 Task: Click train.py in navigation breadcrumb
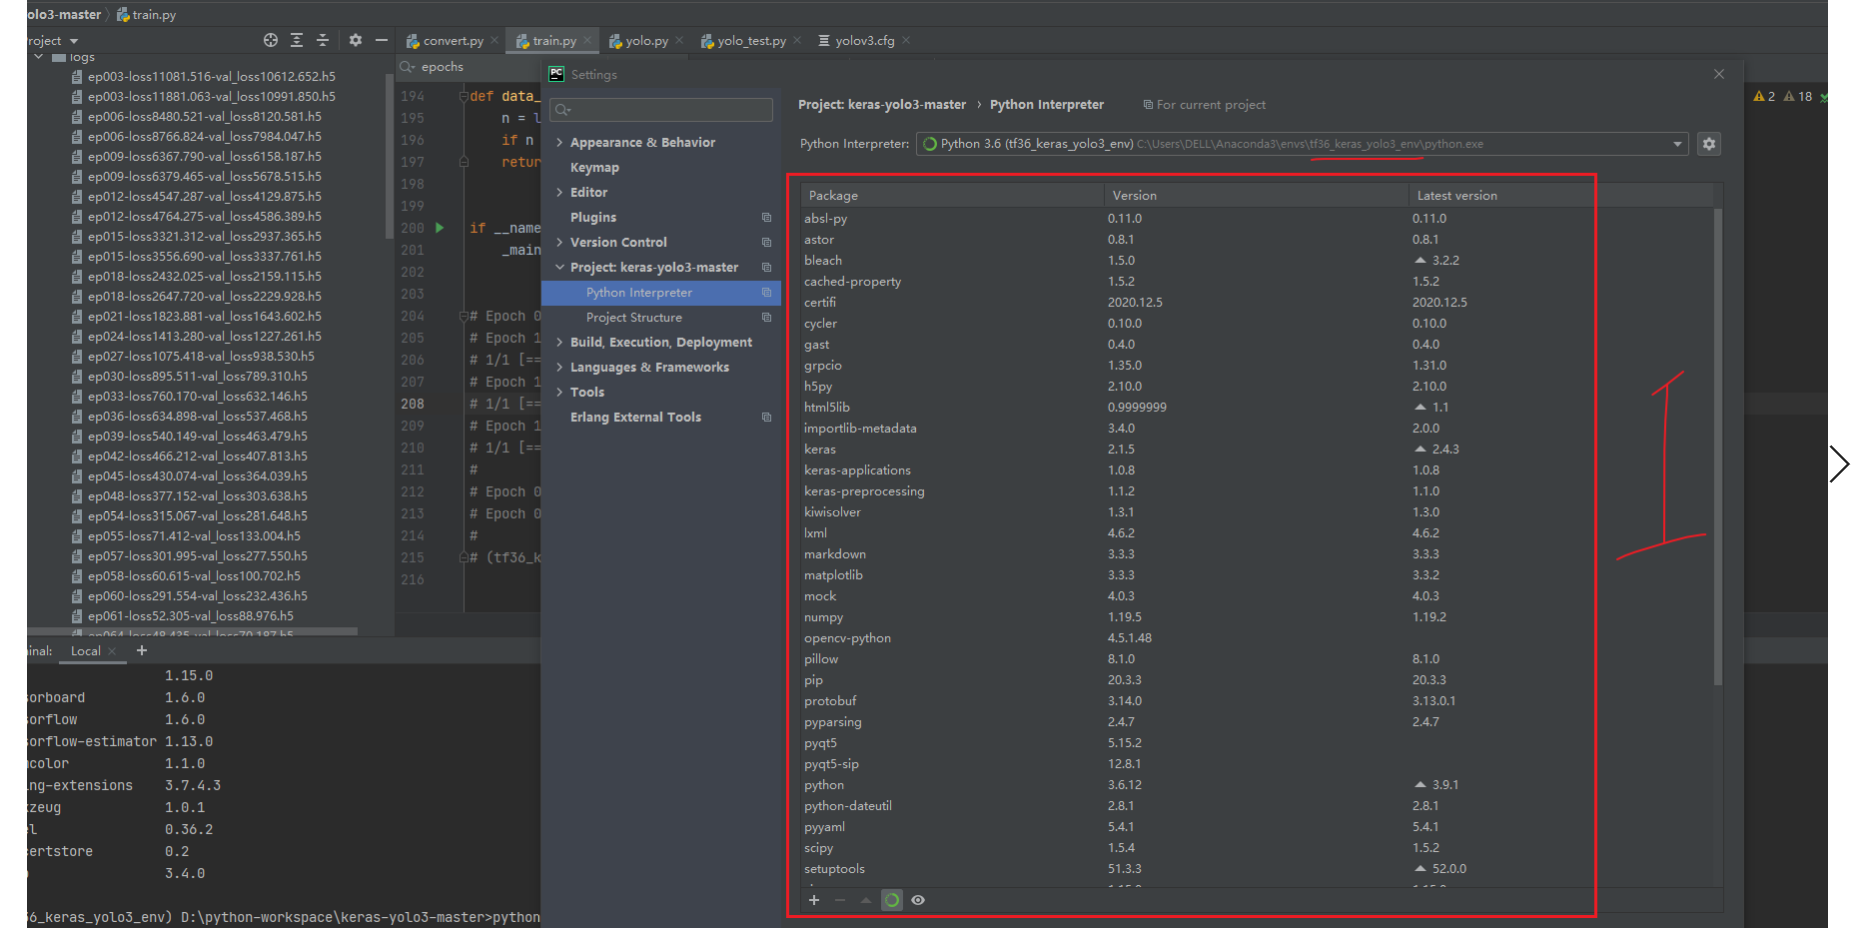point(146,14)
